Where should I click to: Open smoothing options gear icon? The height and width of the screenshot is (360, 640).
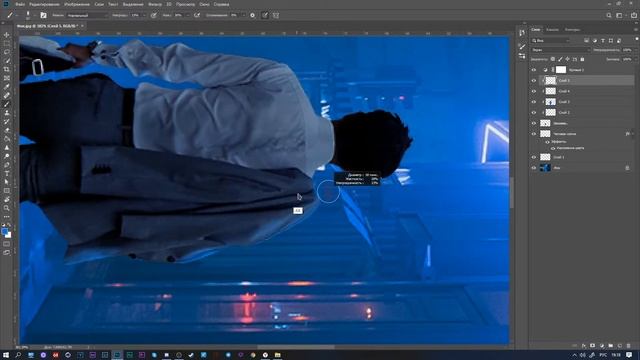253,15
